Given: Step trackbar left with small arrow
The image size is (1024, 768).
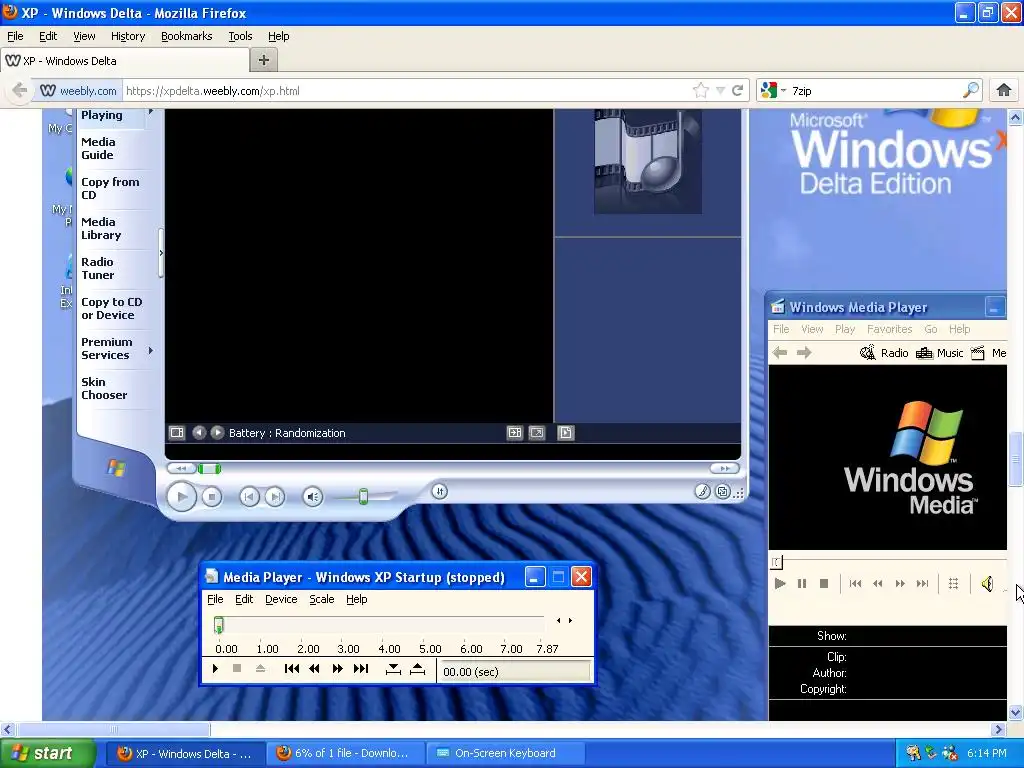Looking at the screenshot, I should [558, 620].
